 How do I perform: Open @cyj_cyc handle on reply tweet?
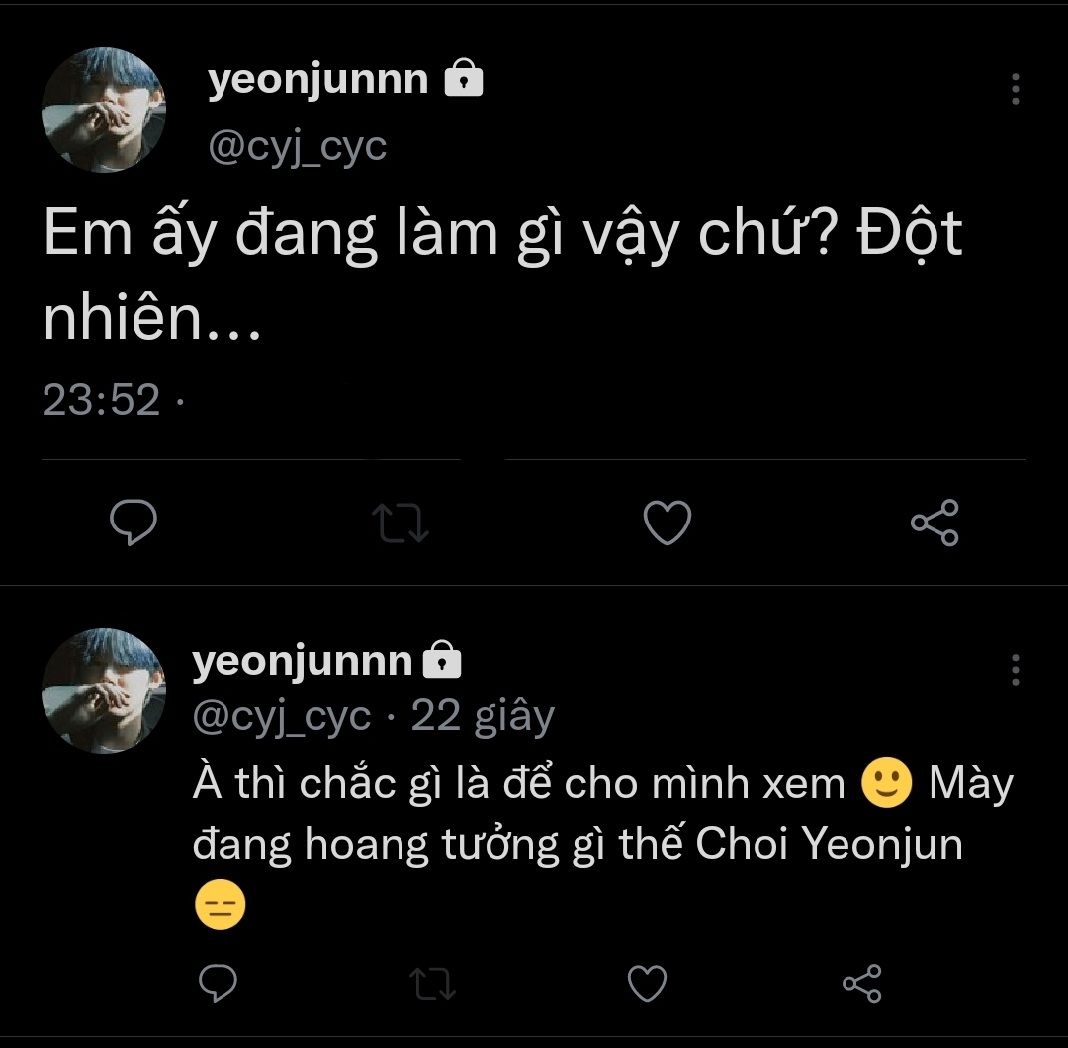281,716
